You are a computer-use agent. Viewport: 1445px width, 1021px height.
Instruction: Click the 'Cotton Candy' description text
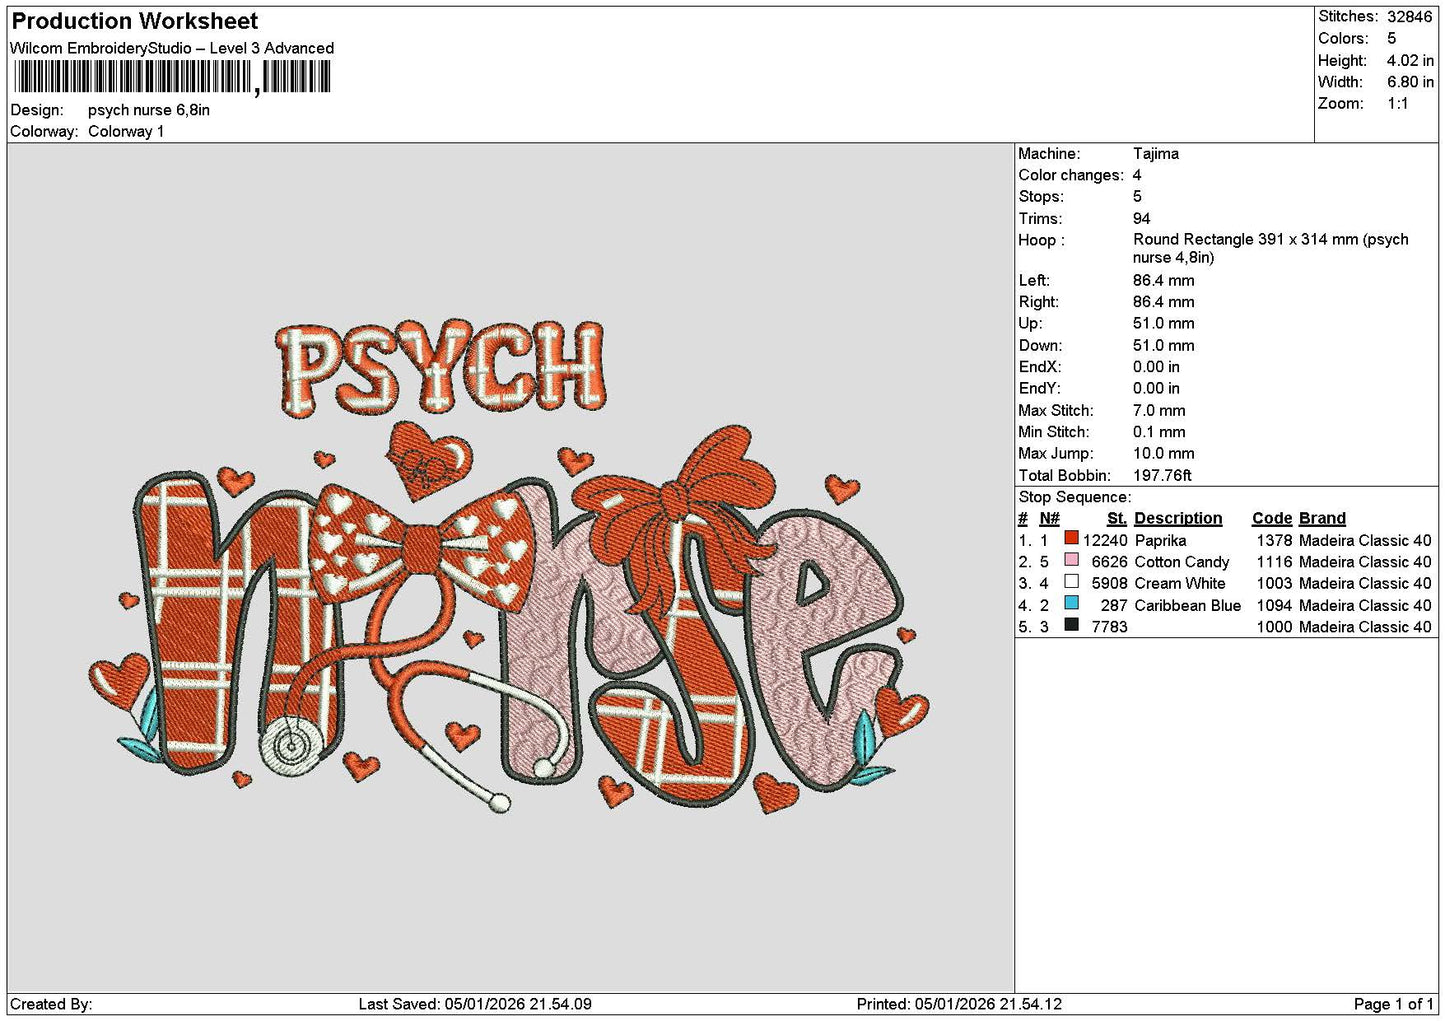click(x=1182, y=563)
